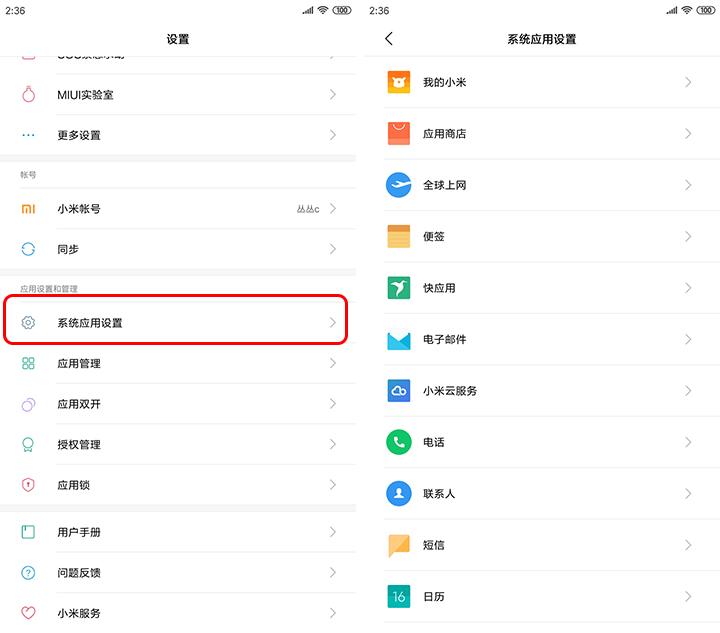The width and height of the screenshot is (720, 633).
Task: Tap the 应用商店 shopping bag icon
Action: pos(399,133)
